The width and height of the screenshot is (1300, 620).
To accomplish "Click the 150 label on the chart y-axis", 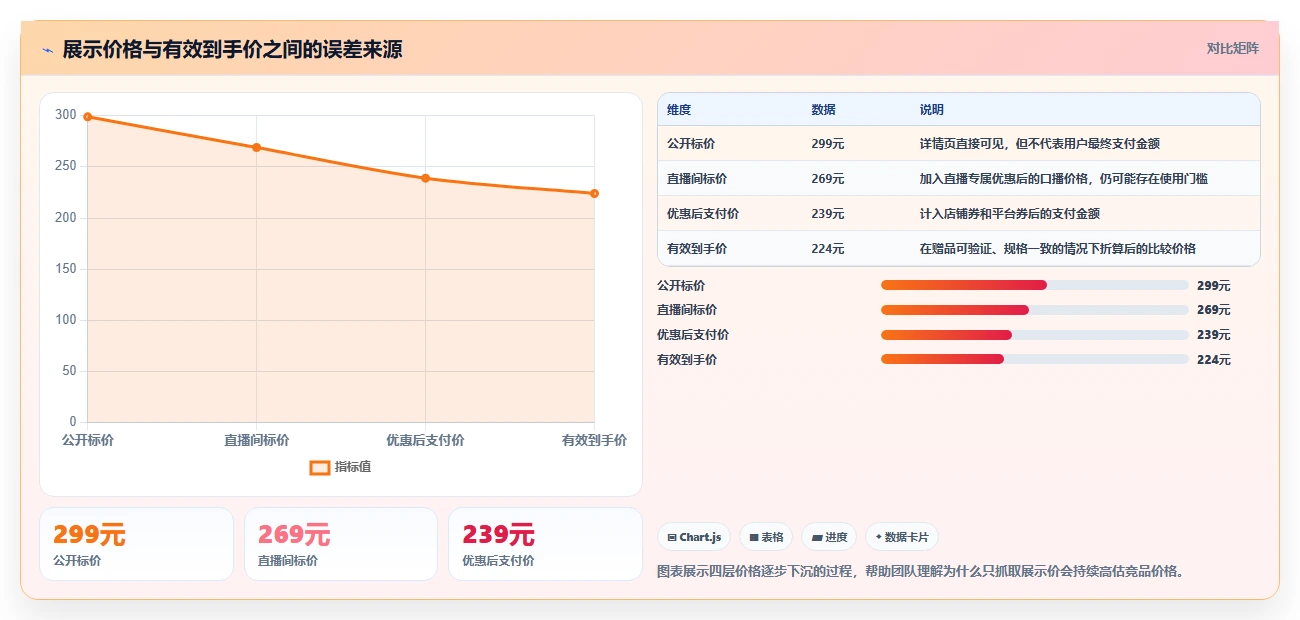I will tap(65, 269).
